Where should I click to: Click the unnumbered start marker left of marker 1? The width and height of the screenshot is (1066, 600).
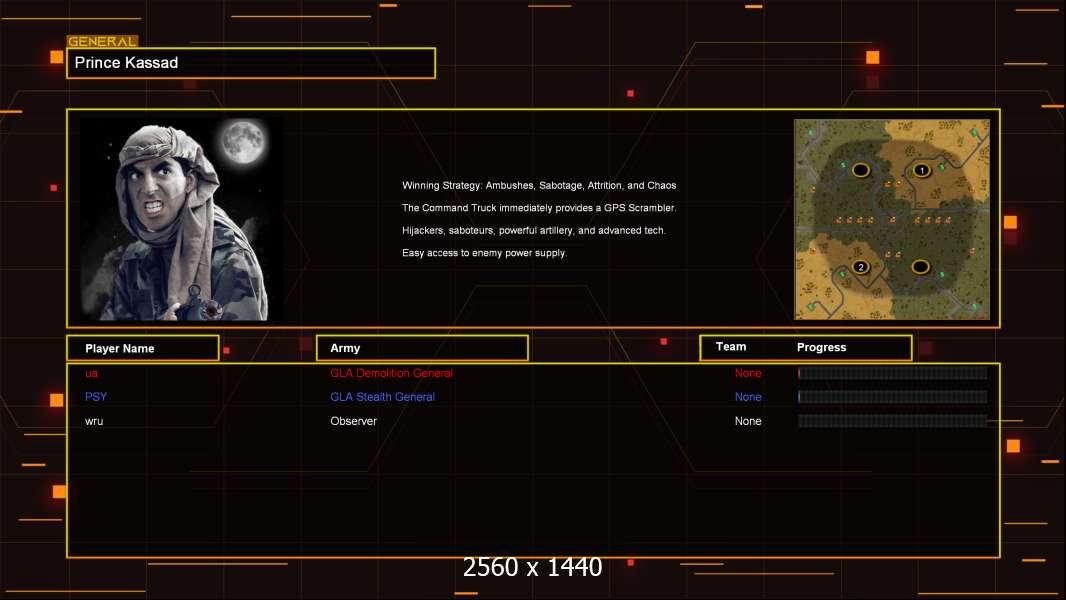click(x=861, y=170)
